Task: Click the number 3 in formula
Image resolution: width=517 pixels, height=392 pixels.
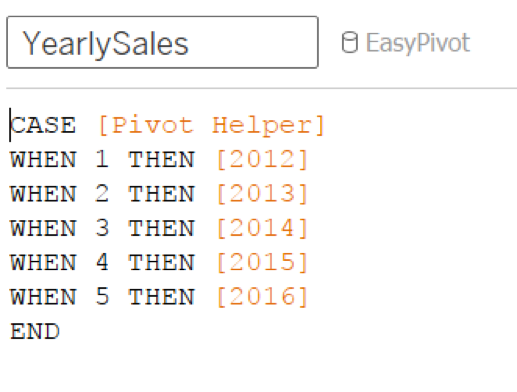Action: [x=102, y=228]
